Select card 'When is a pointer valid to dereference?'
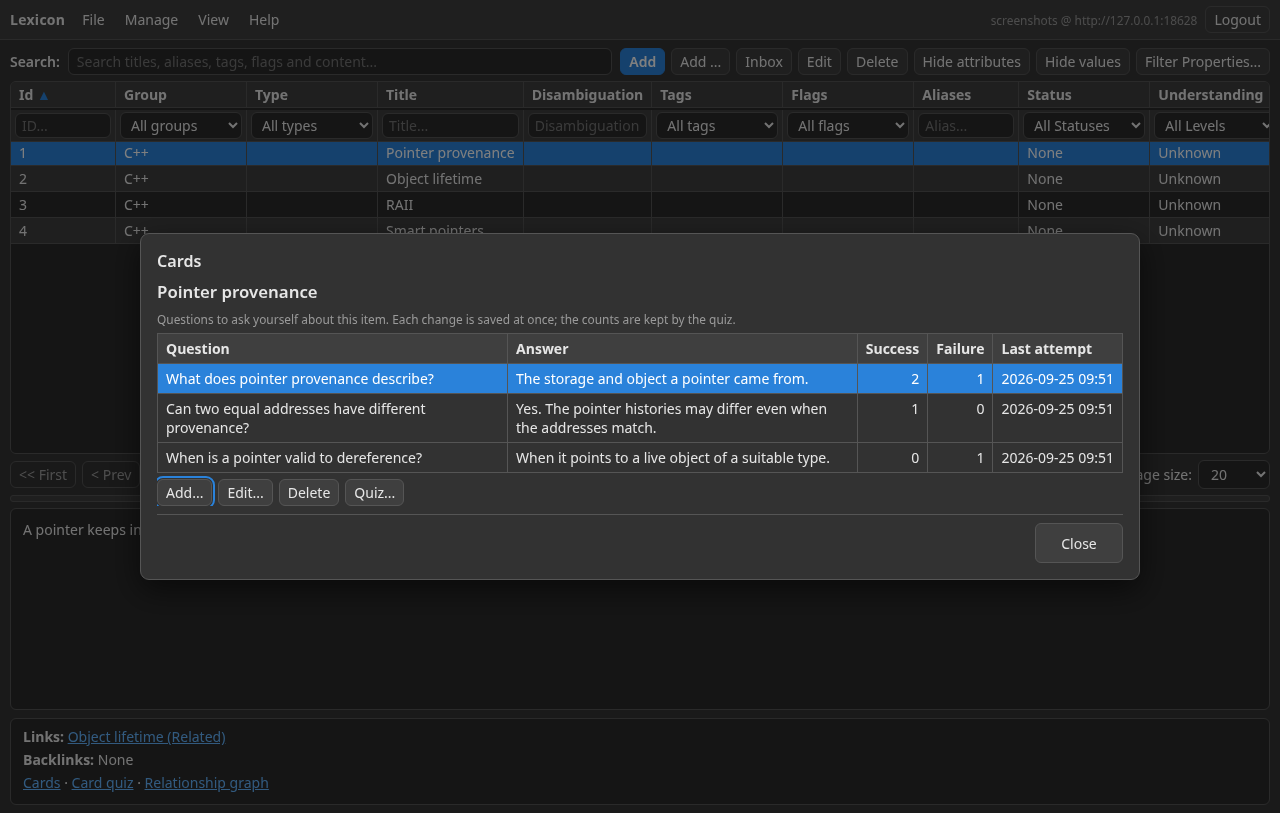Screen dimensions: 1280x813 click(x=332, y=458)
